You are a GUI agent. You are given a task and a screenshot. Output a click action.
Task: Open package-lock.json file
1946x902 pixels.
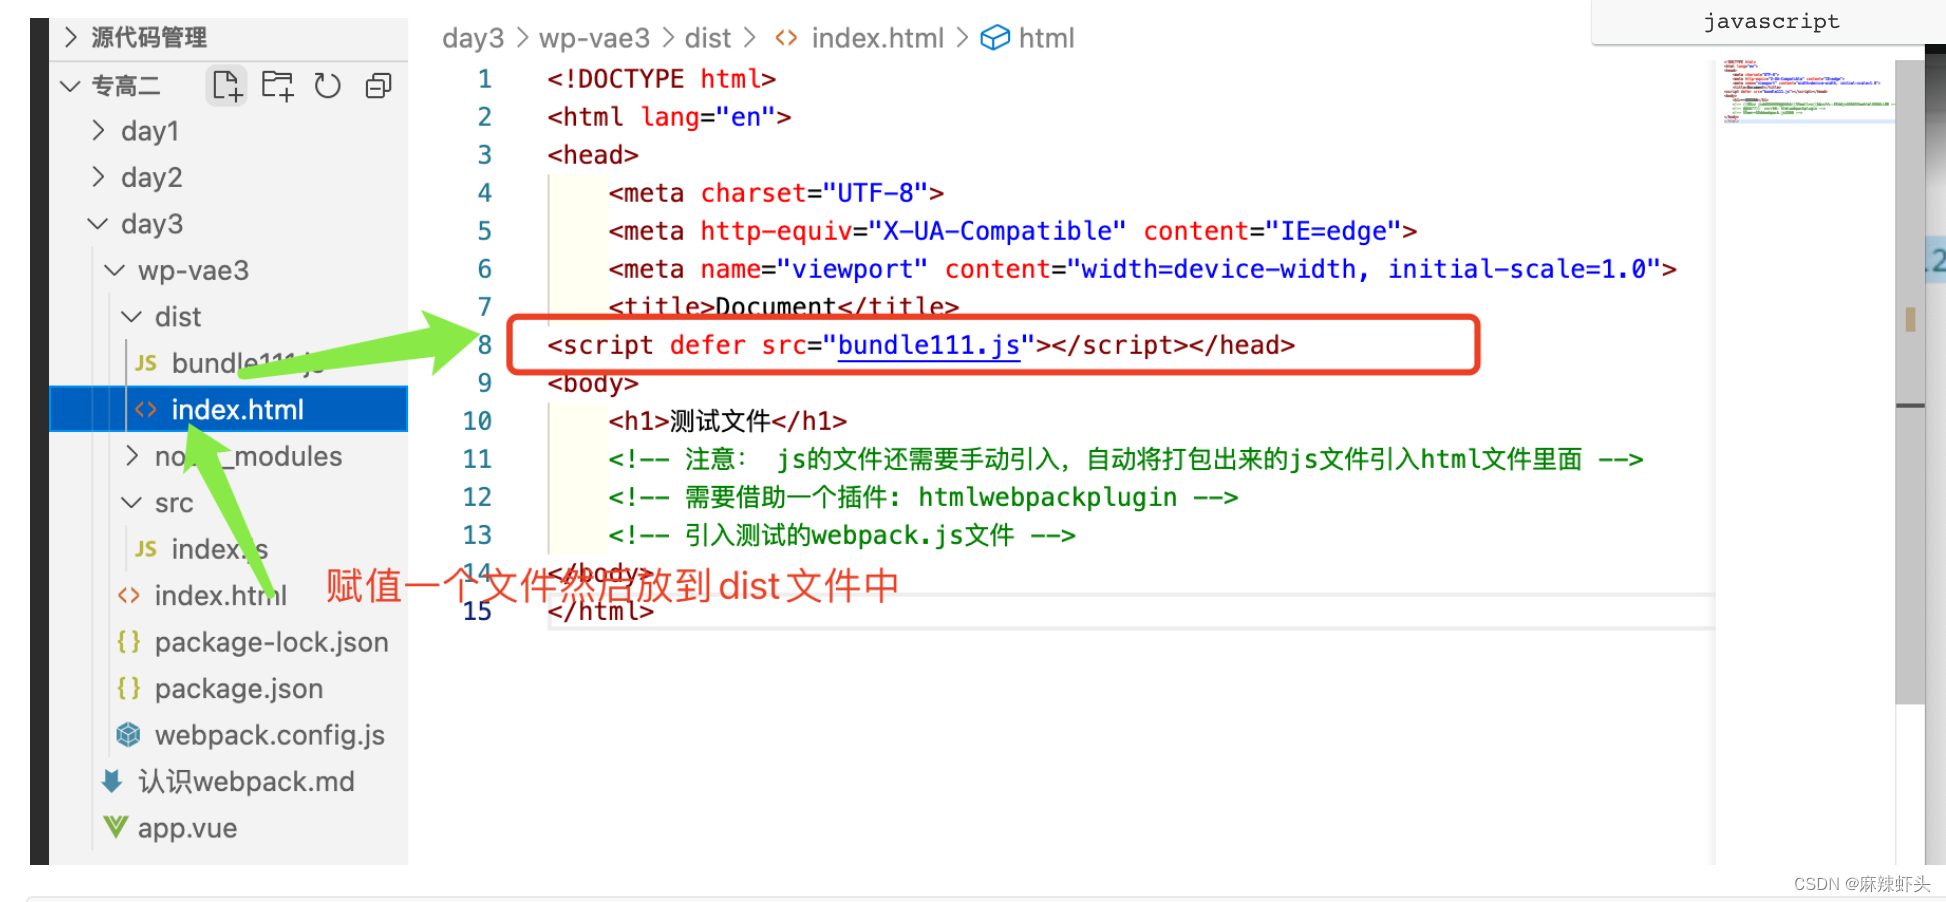[271, 642]
